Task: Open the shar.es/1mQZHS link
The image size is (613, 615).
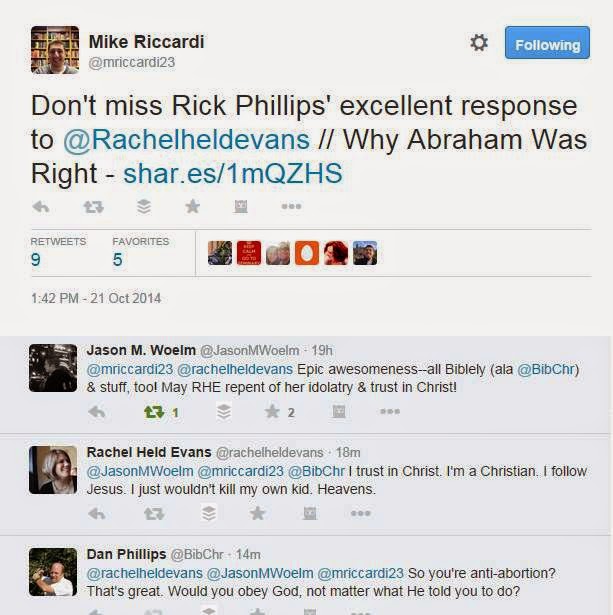Action: tap(233, 173)
